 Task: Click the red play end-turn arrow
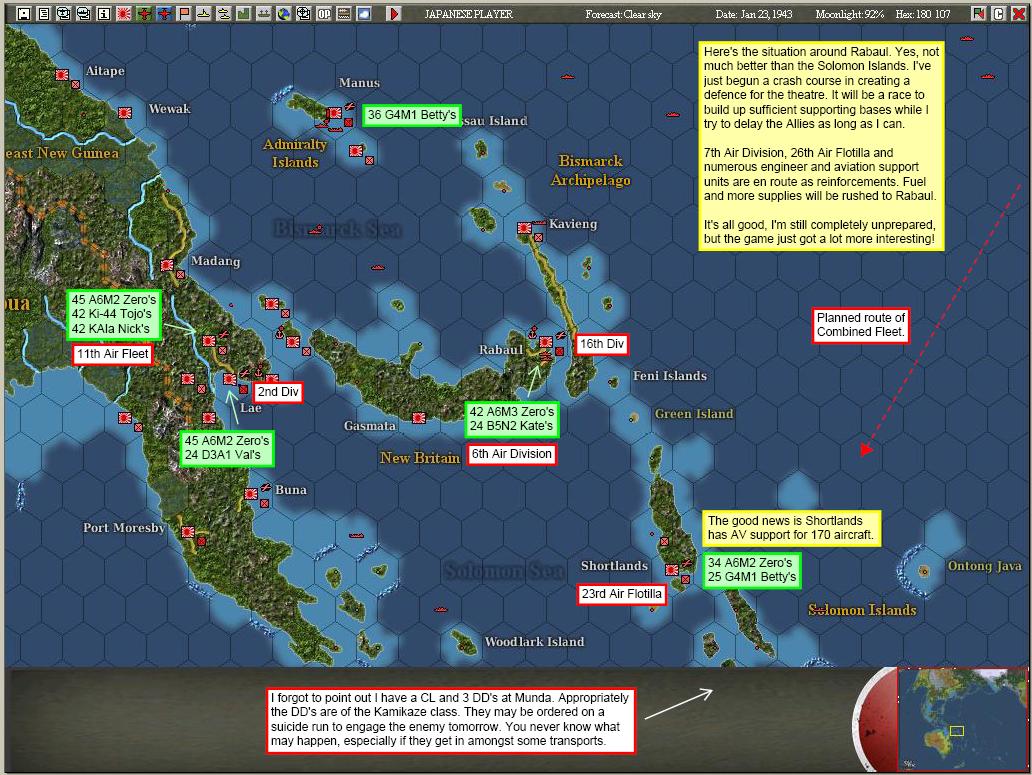point(394,13)
